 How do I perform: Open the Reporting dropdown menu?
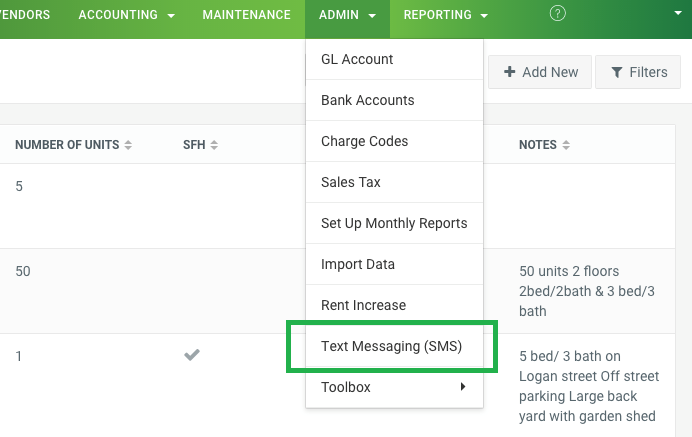tap(445, 15)
